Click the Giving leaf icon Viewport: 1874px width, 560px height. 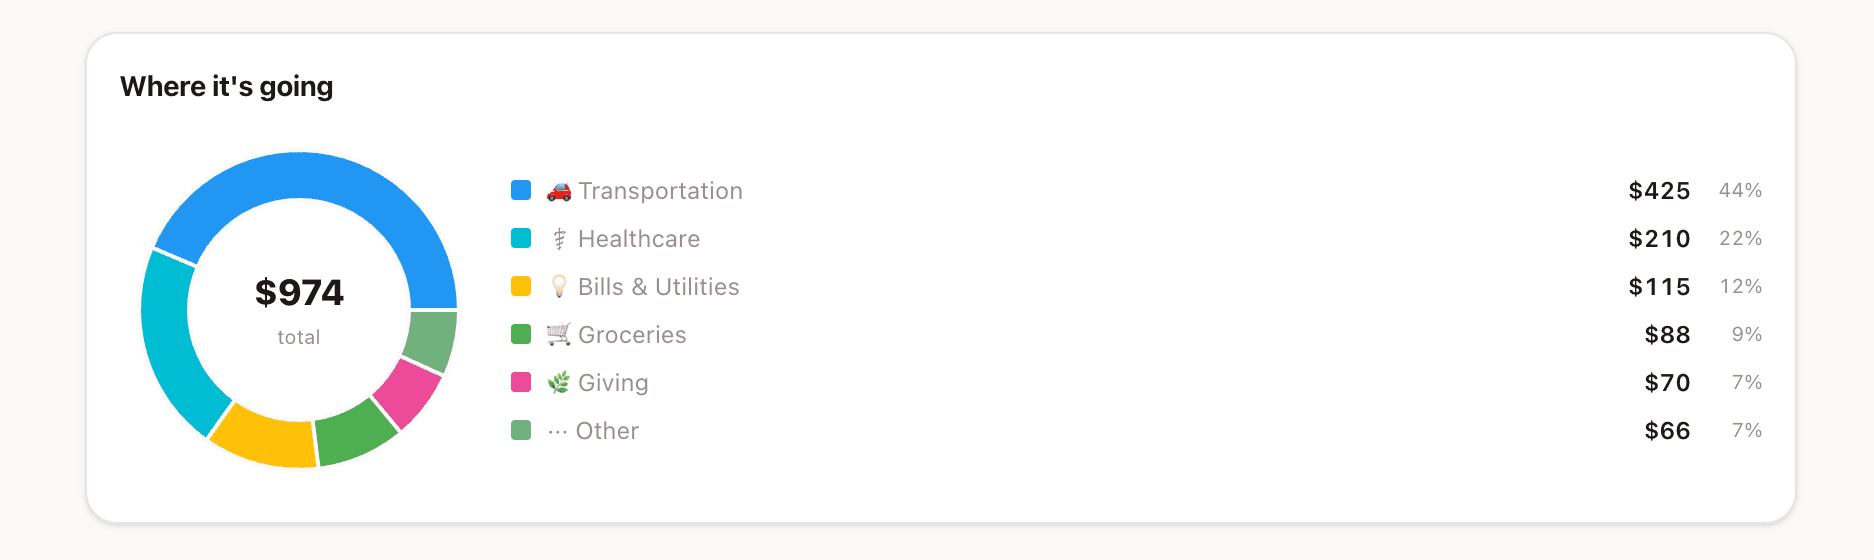(559, 383)
